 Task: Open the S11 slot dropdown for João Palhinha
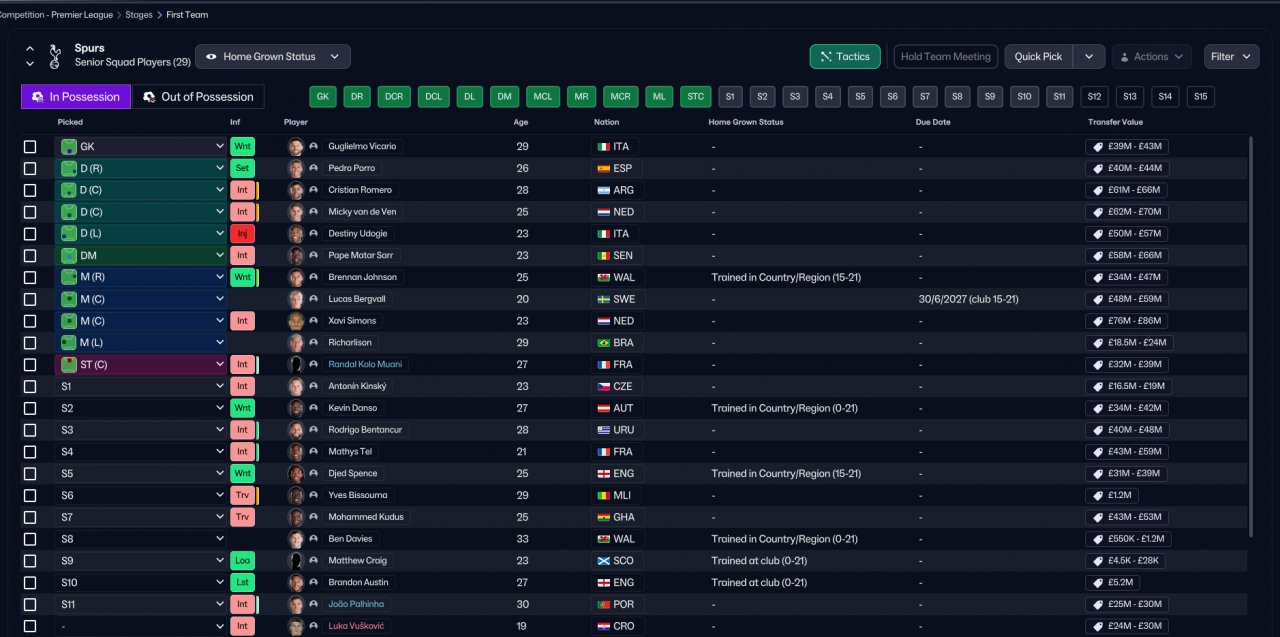tap(141, 604)
